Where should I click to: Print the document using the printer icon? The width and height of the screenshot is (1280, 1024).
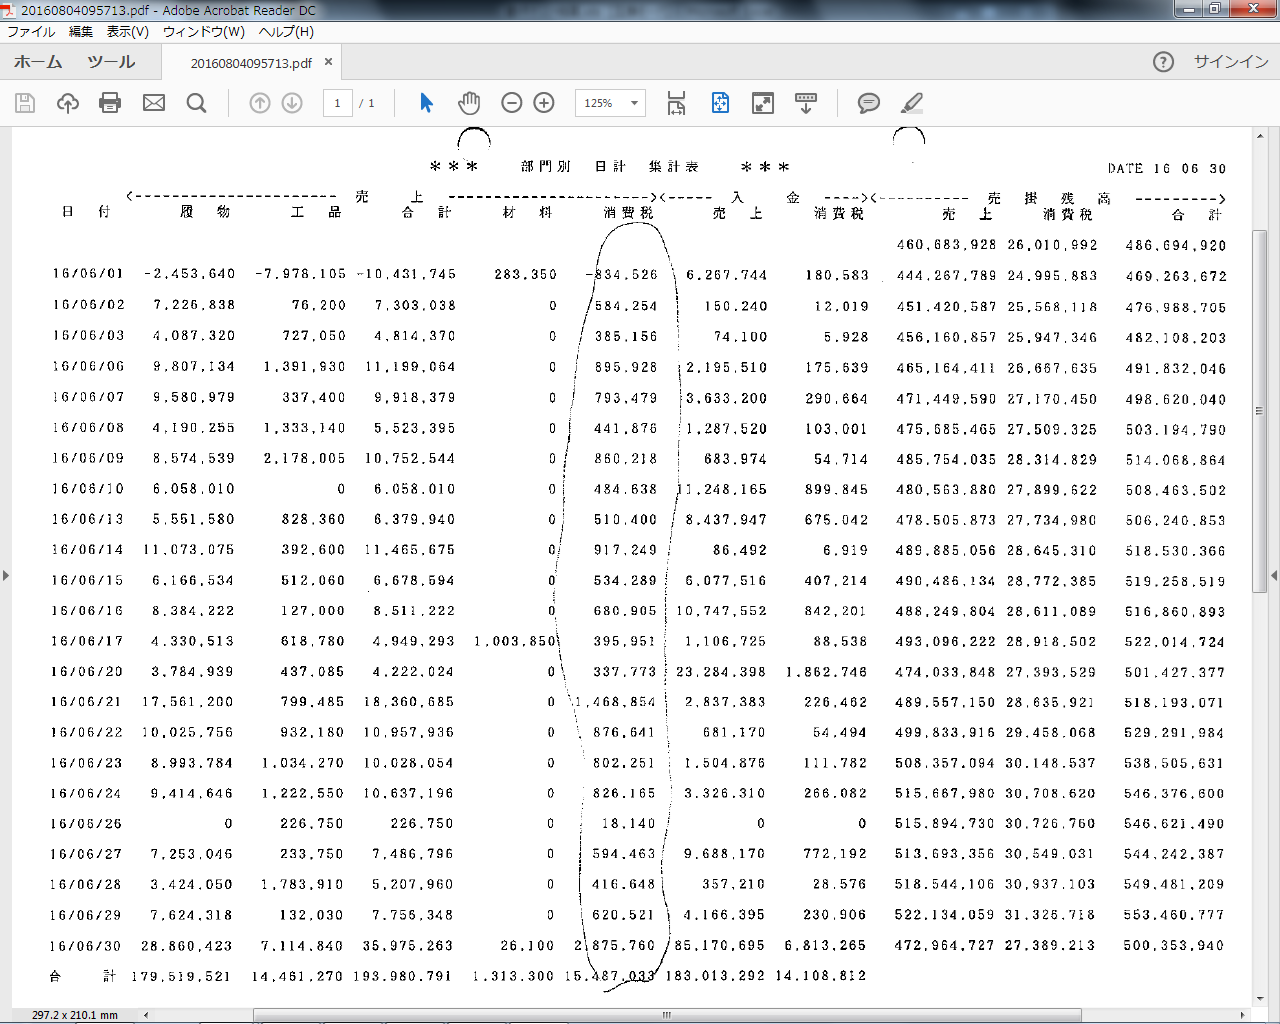pyautogui.click(x=110, y=103)
